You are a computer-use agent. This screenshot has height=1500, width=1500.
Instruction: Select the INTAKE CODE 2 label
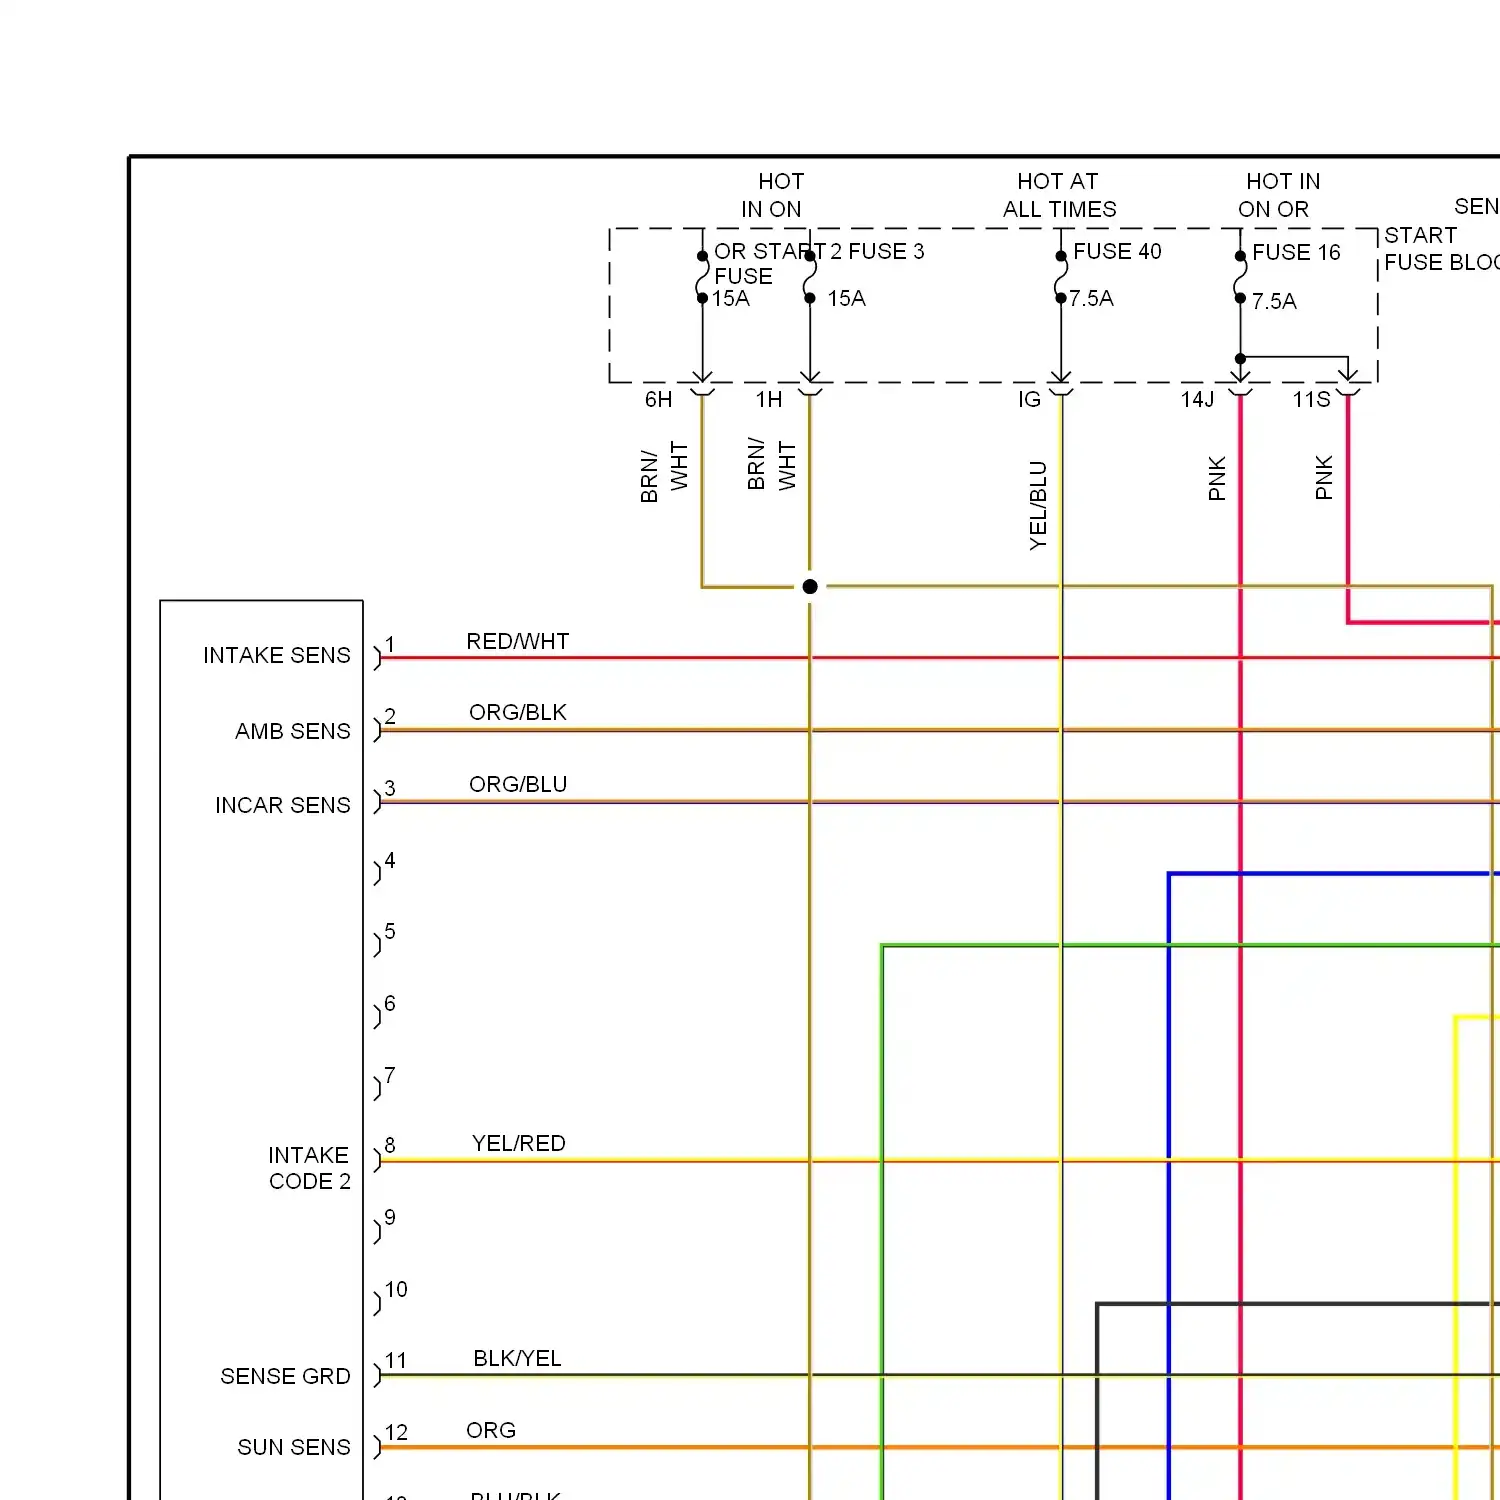click(309, 1168)
